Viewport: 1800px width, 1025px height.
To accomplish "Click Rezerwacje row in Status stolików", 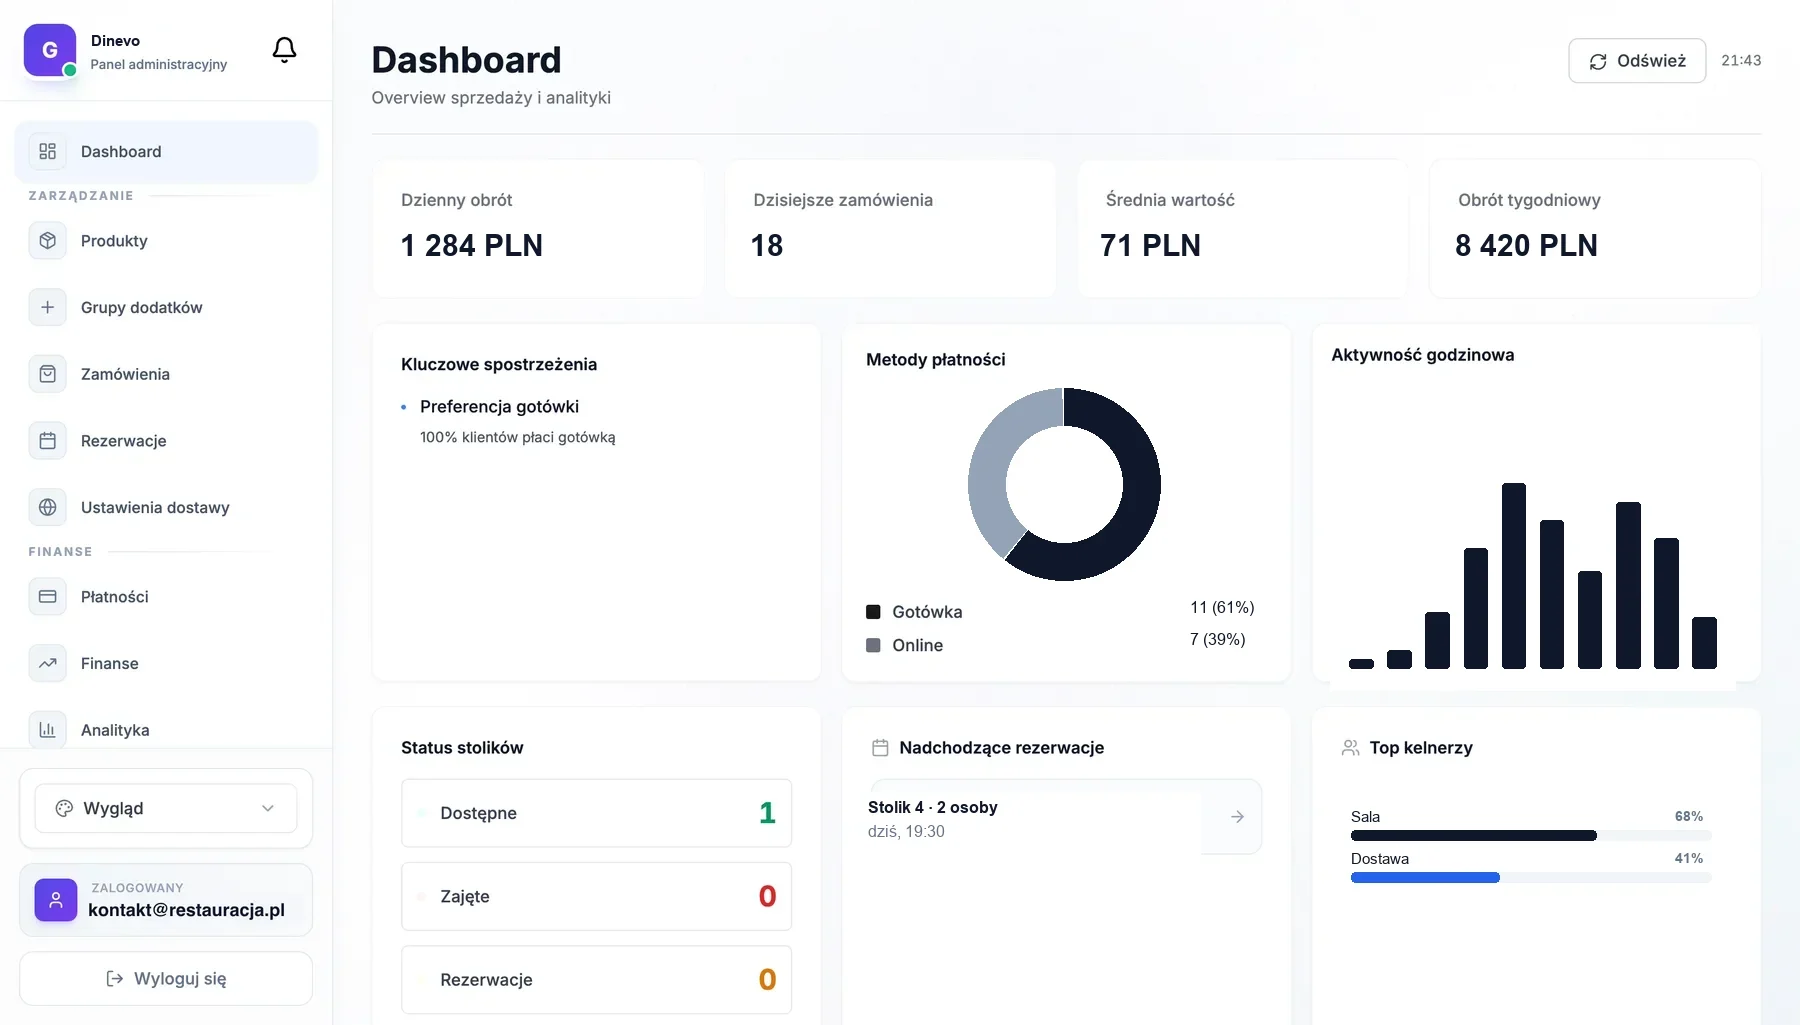I will 596,980.
